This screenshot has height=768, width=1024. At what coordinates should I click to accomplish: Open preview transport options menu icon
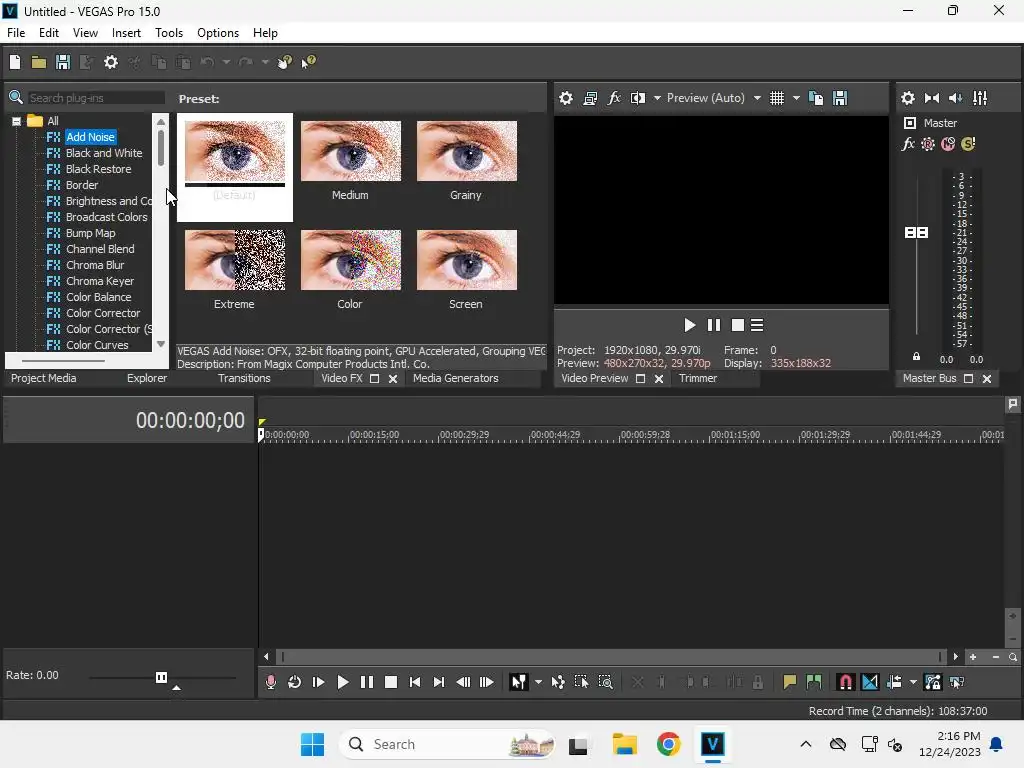[757, 325]
